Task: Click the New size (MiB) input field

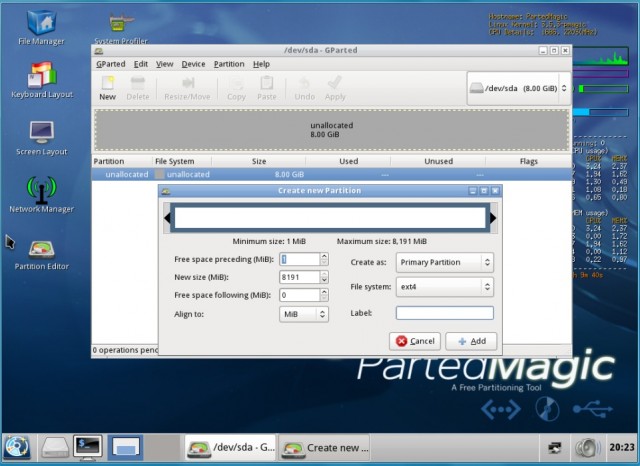Action: [x=300, y=277]
